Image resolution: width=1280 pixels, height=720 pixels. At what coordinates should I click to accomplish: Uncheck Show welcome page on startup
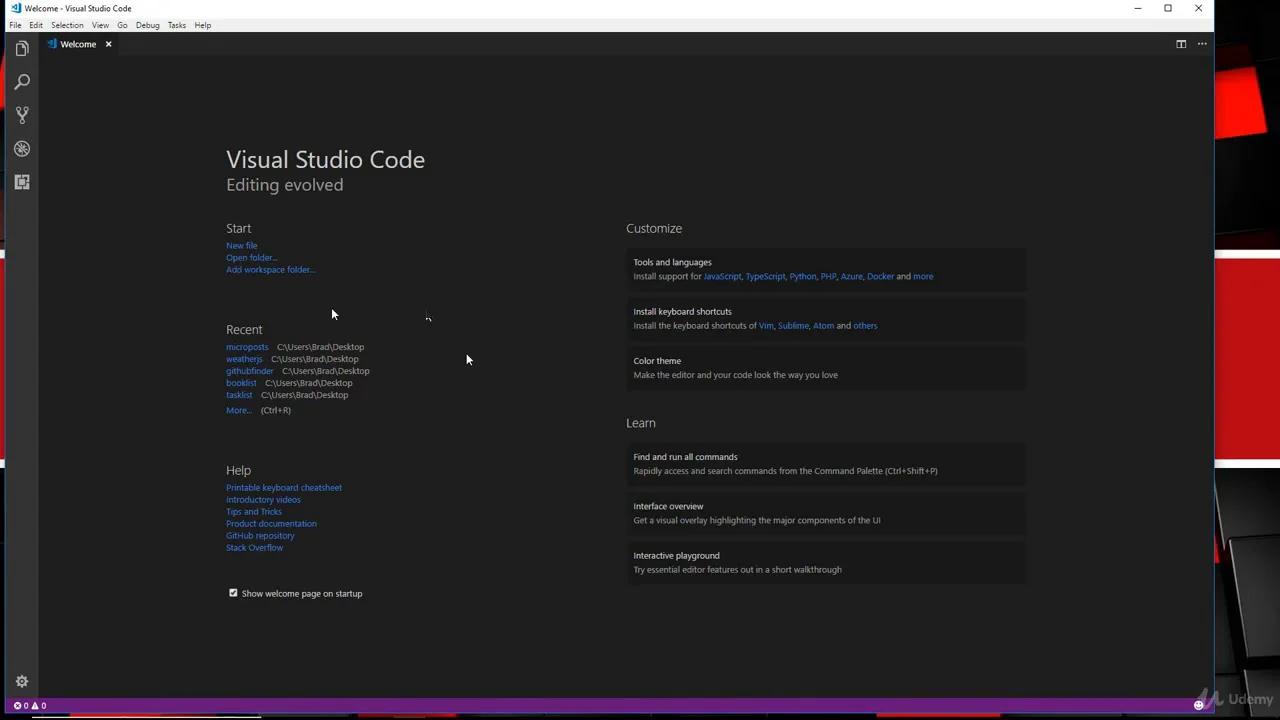(233, 593)
